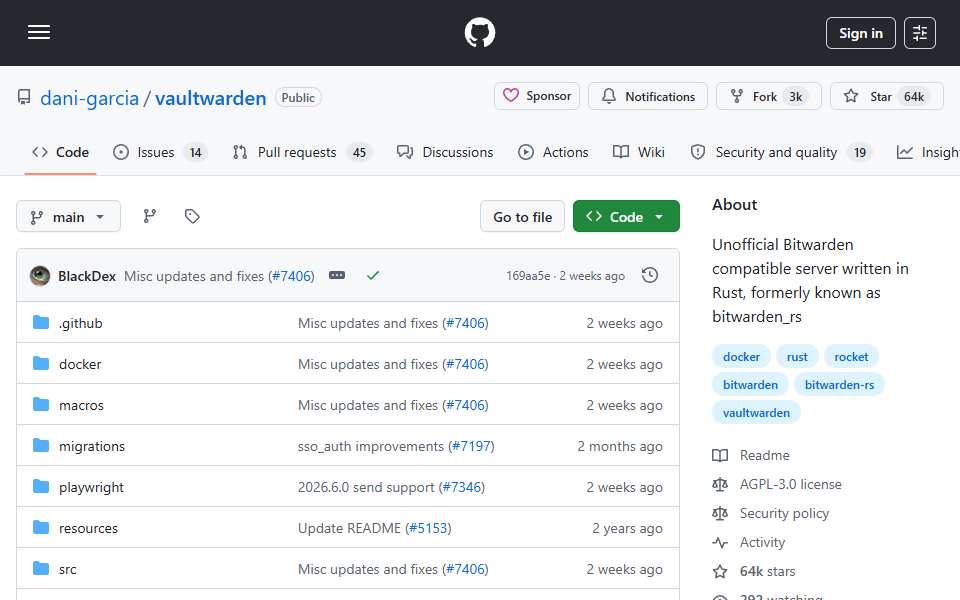The height and width of the screenshot is (600, 960).
Task: Click 'sso_auth improvements' commit message
Action: pyautogui.click(x=370, y=446)
